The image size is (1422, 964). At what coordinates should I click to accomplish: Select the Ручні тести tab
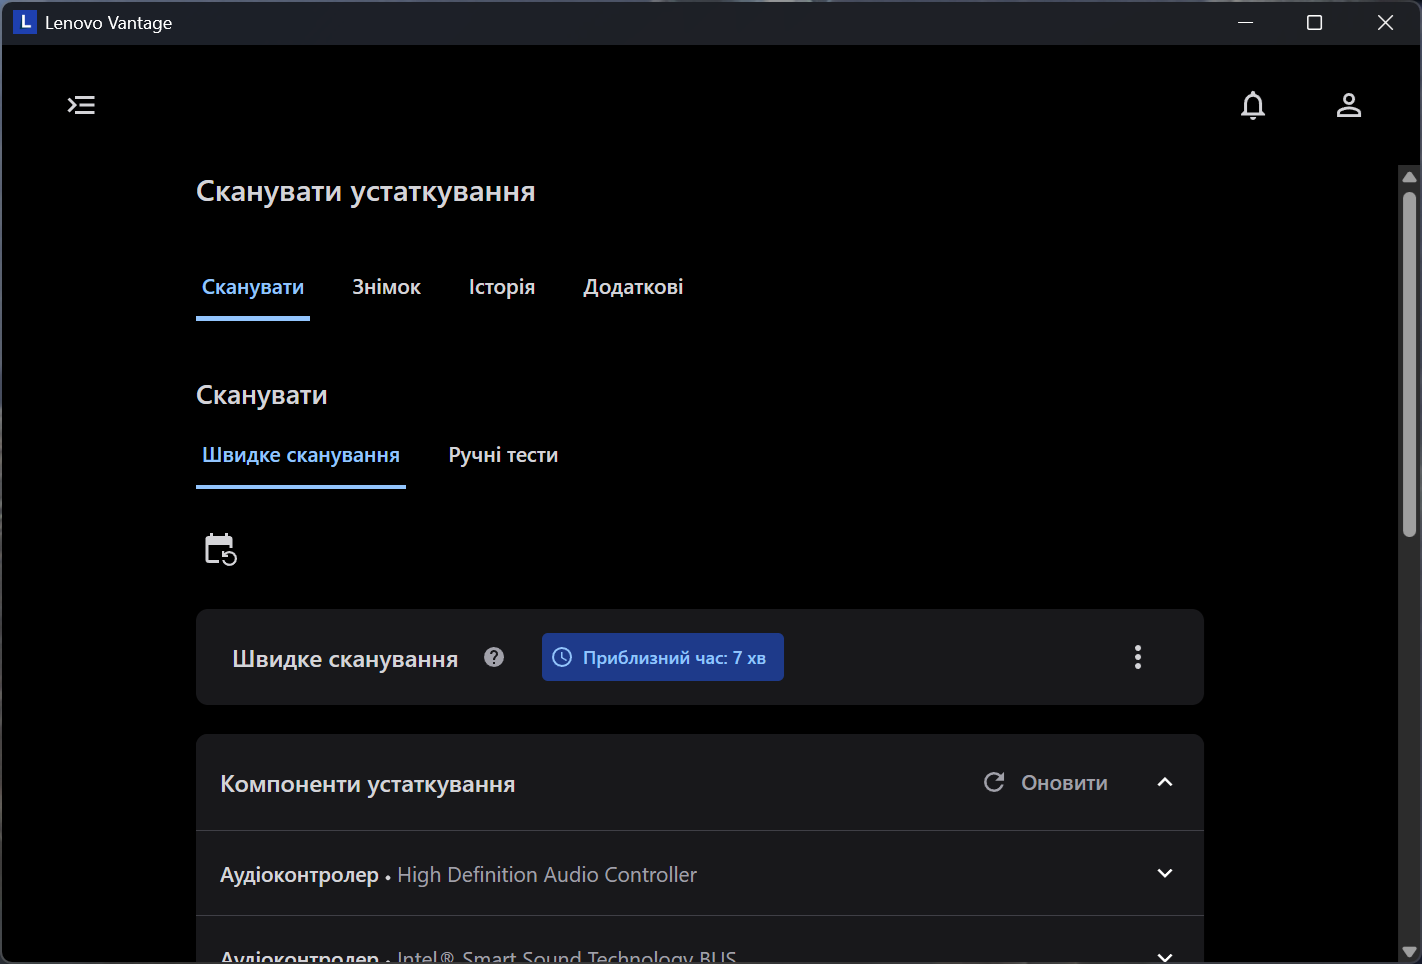503,455
